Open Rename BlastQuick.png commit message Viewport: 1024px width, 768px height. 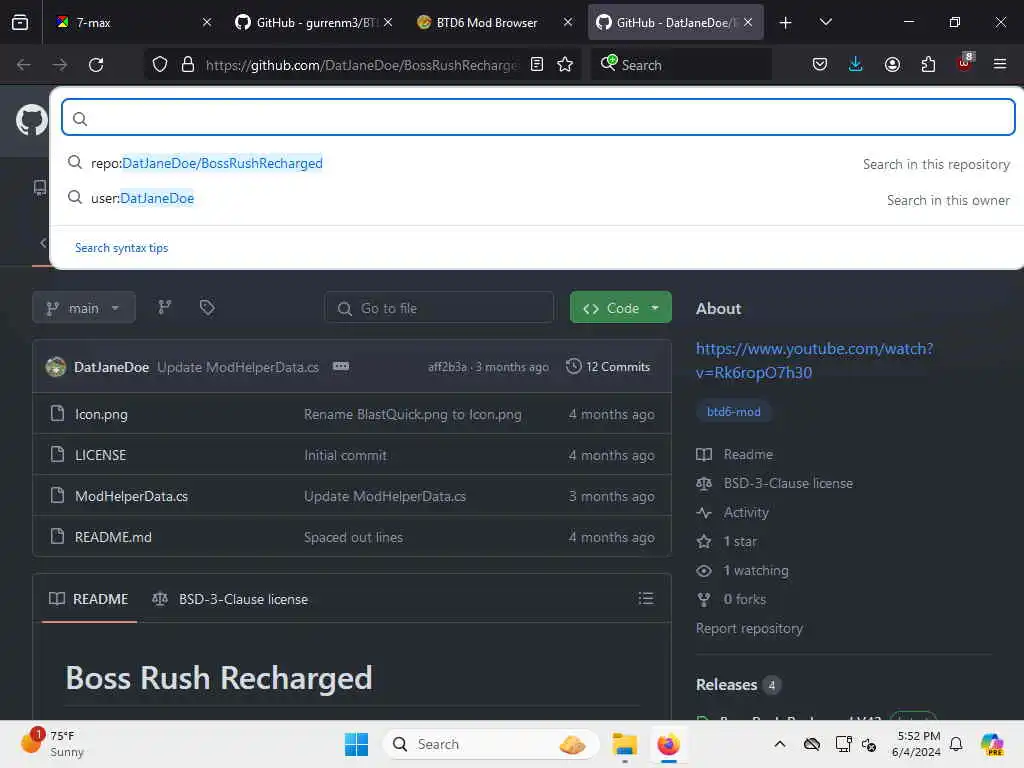point(413,414)
